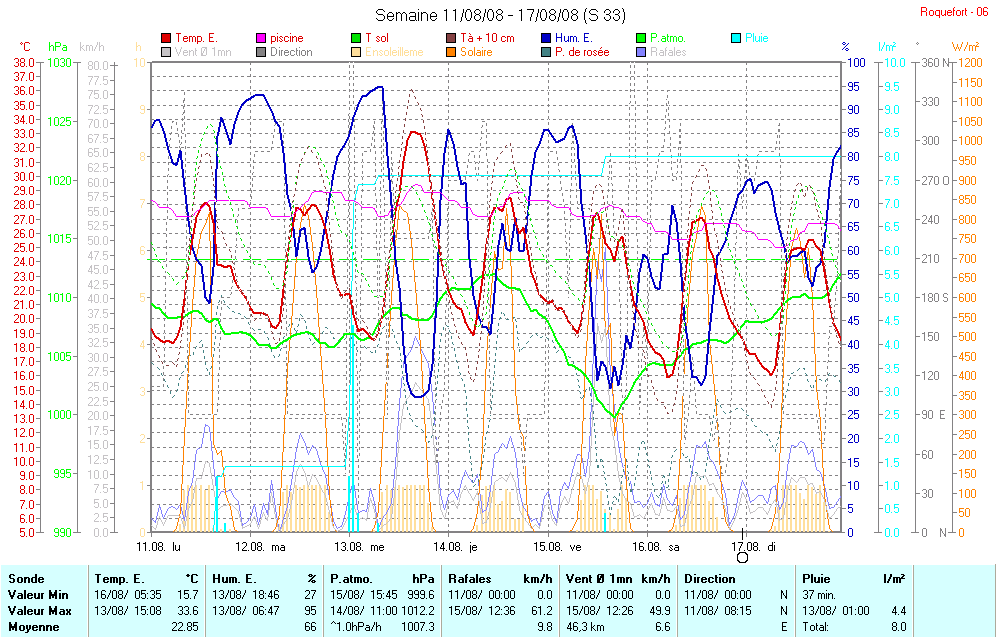The width and height of the screenshot is (996, 637).
Task: Click the Roquefort - 06 station label
Action: pyautogui.click(x=954, y=12)
